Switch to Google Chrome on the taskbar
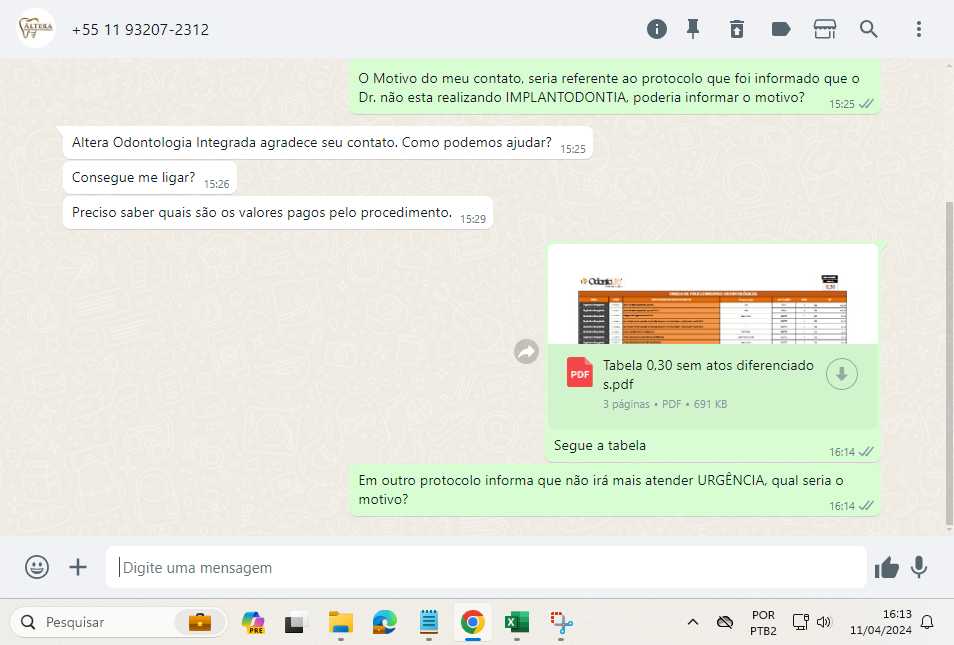The height and width of the screenshot is (645, 954). coord(473,622)
